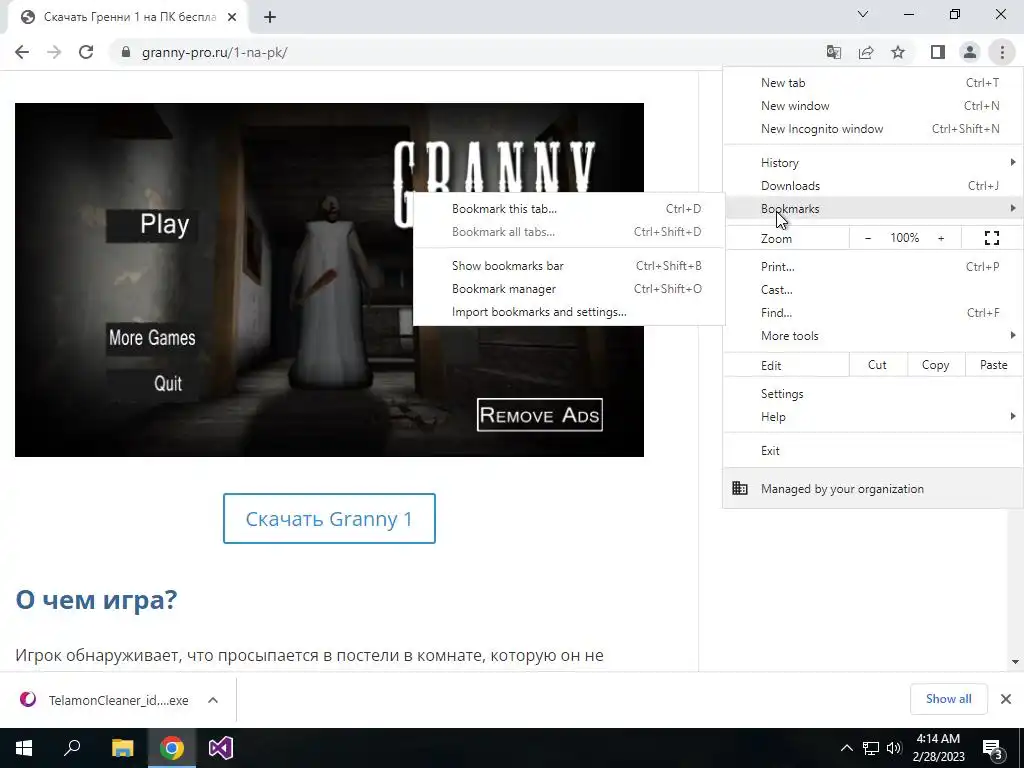
Task: Click the profile avatar icon
Action: pos(970,52)
